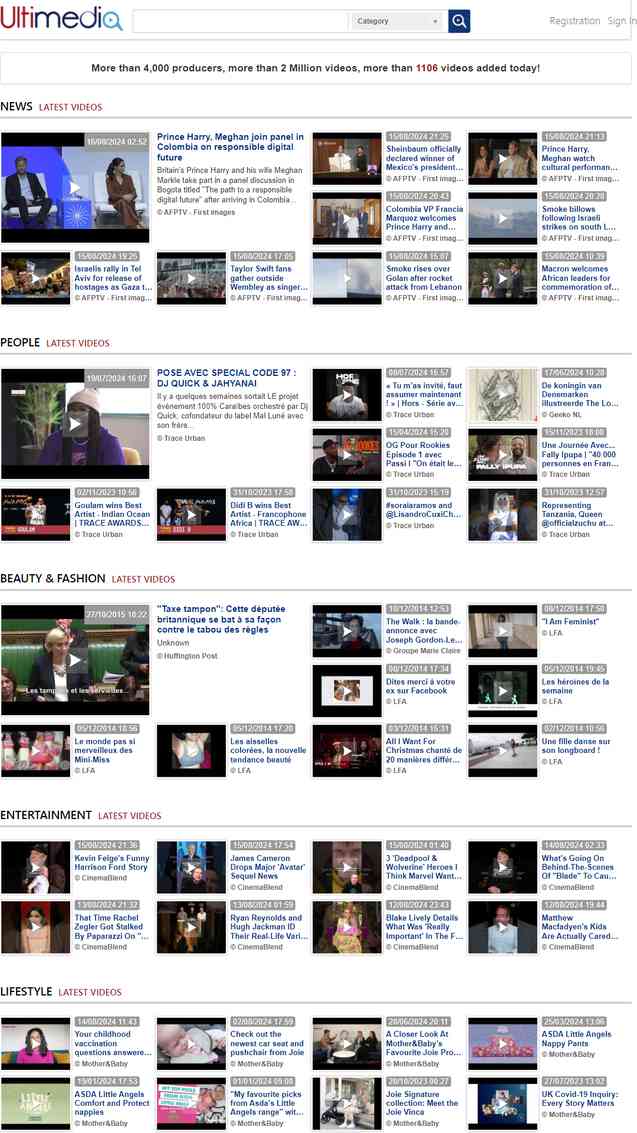
Task: Open the NEWS section heading
Action: (17, 106)
